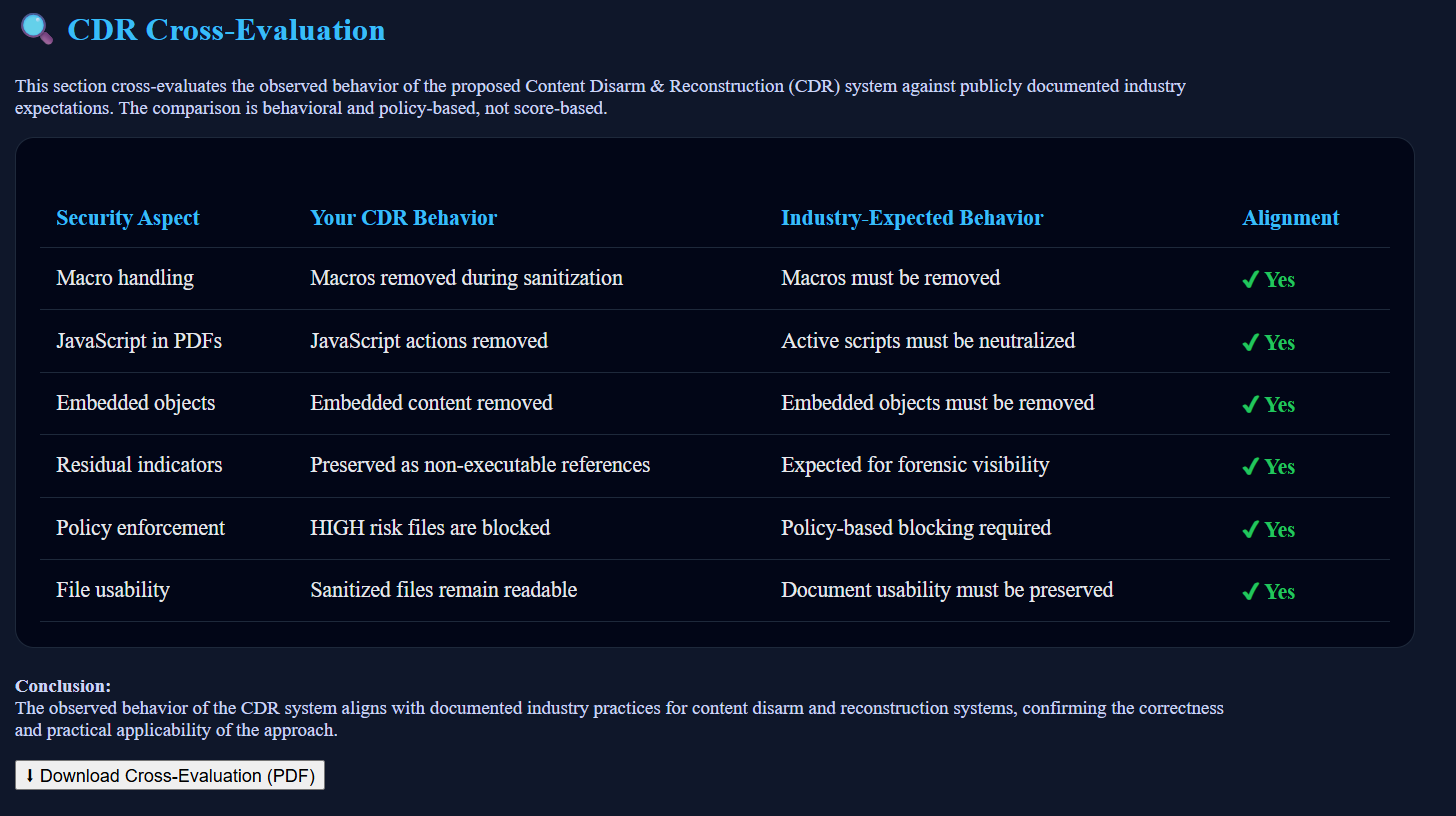This screenshot has width=1456, height=816.
Task: Click the magnifying glass icon beside title
Action: pyautogui.click(x=37, y=29)
